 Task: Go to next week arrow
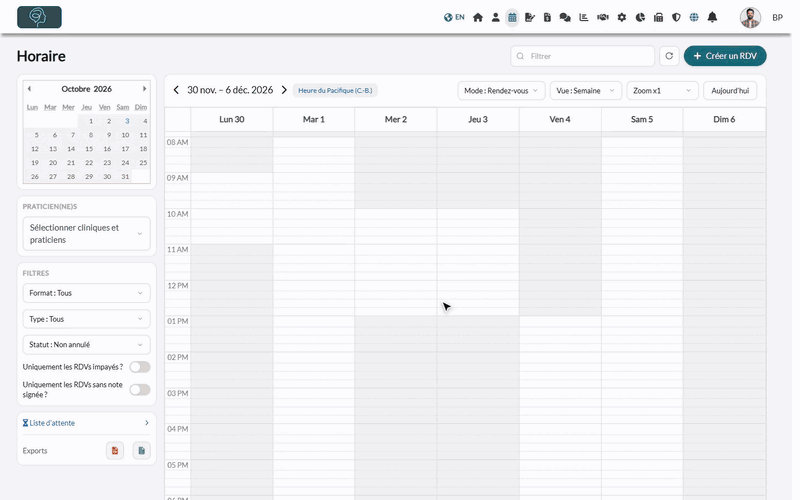tap(284, 90)
